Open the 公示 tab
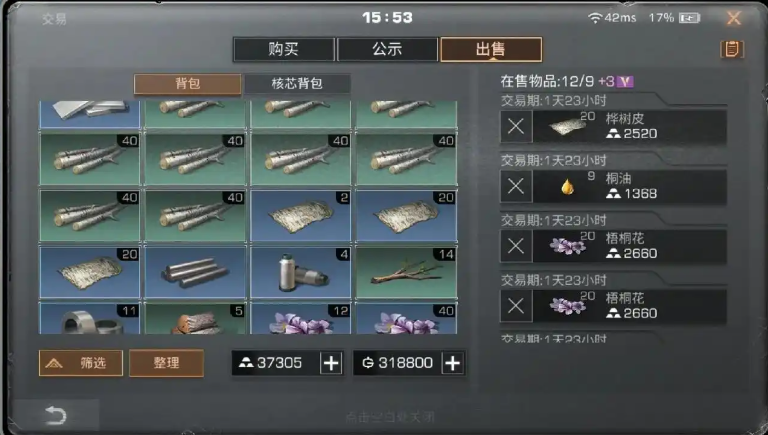Screen dimensions: 768x435 coord(387,49)
